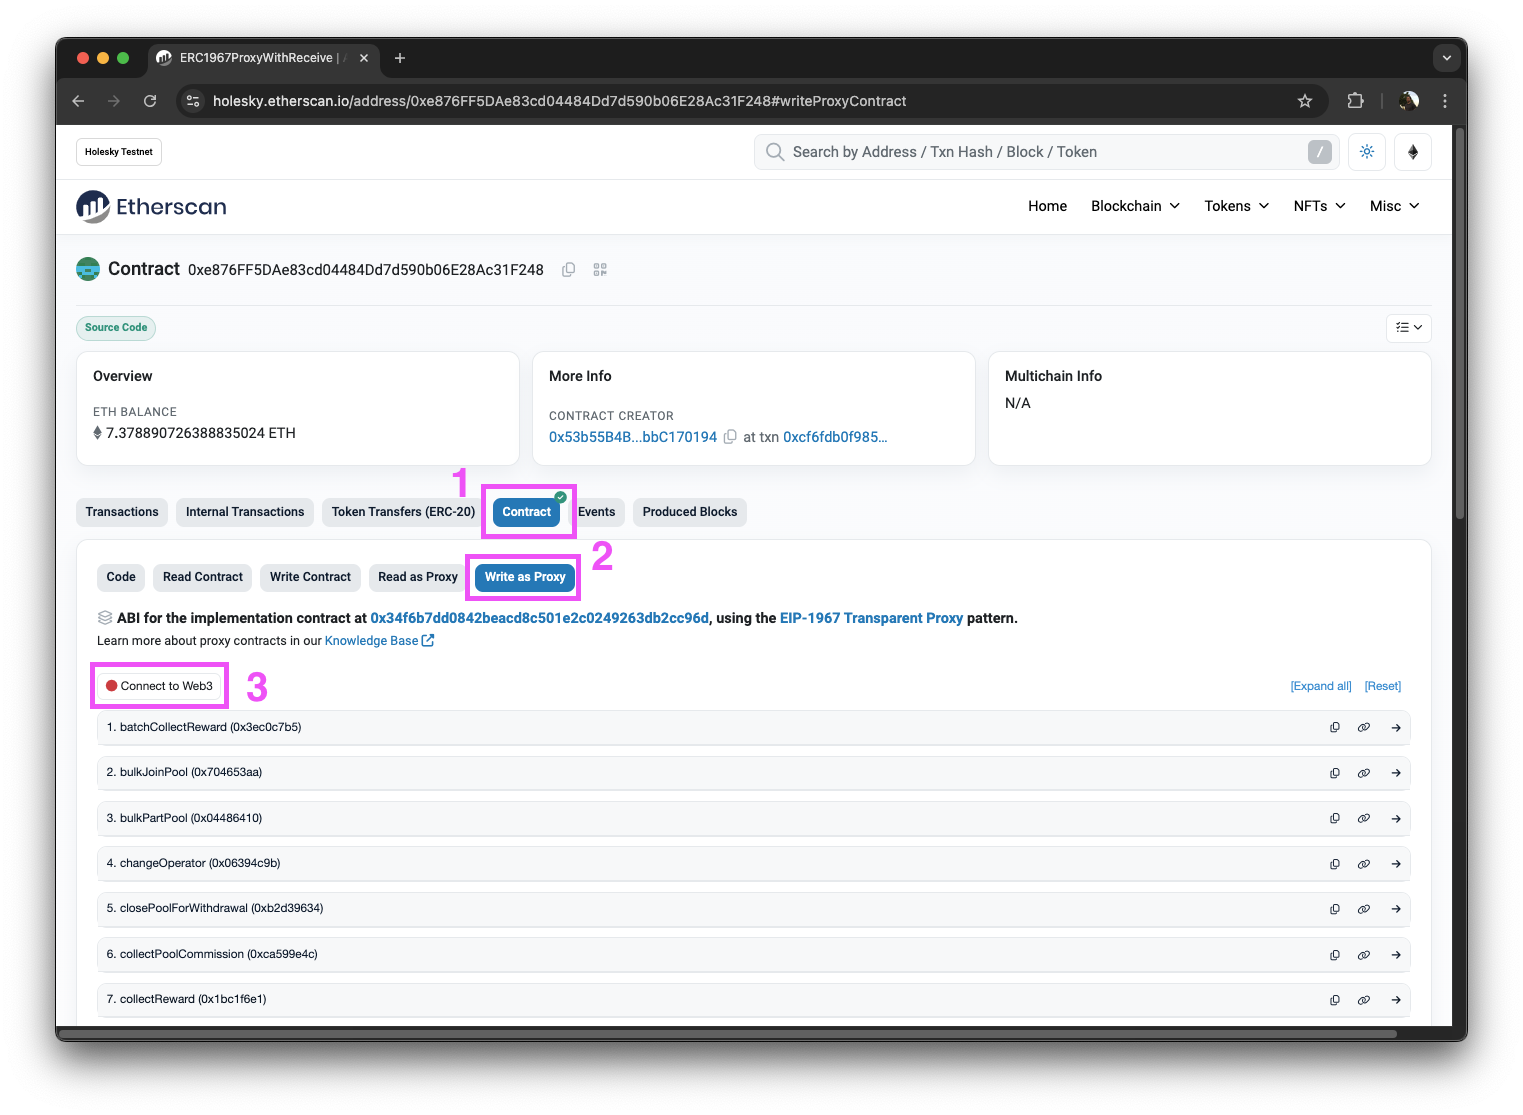Open the Chrome profile avatar
The height and width of the screenshot is (1115, 1523).
coord(1409,101)
